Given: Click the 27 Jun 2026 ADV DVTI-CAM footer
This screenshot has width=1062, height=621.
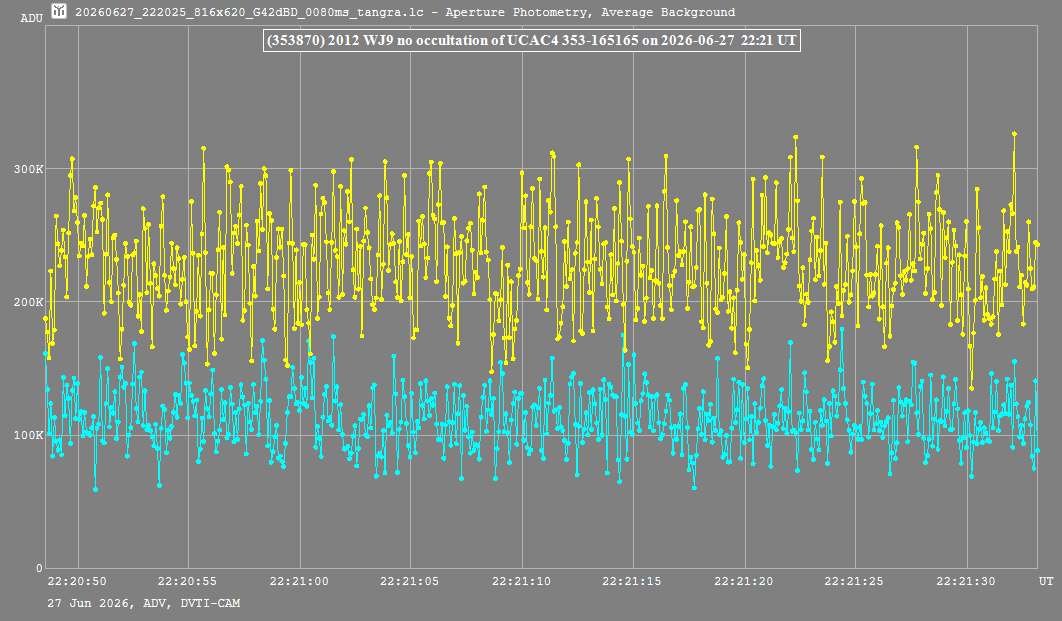Looking at the screenshot, I should [x=144, y=603].
